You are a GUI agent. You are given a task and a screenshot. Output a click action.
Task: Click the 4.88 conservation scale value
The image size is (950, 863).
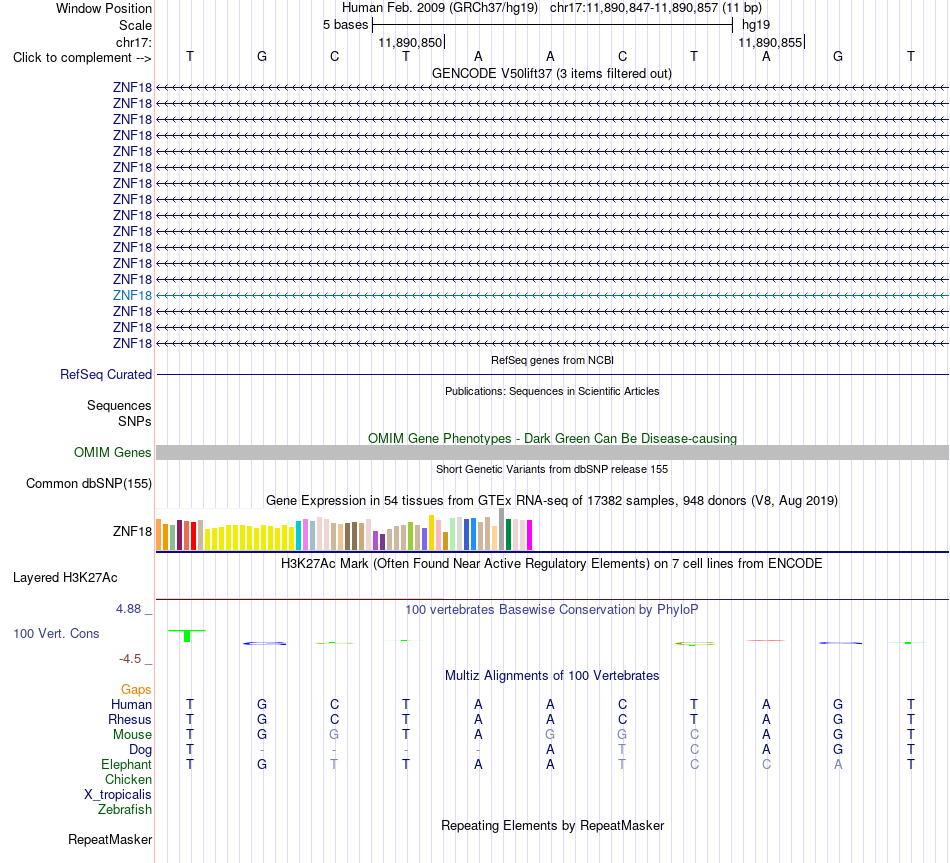128,608
